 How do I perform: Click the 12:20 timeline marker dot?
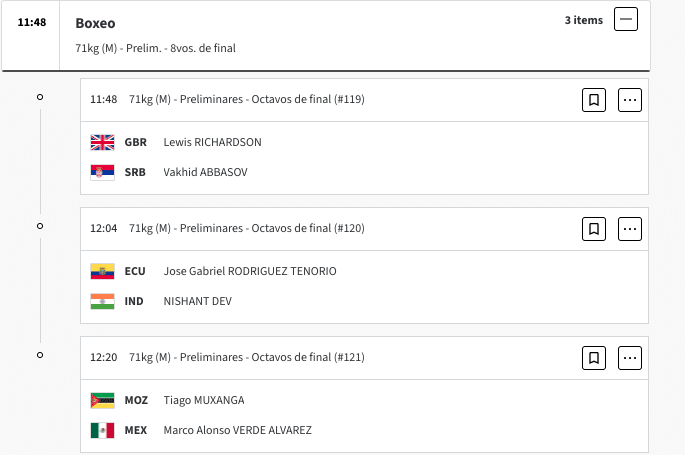(x=40, y=355)
